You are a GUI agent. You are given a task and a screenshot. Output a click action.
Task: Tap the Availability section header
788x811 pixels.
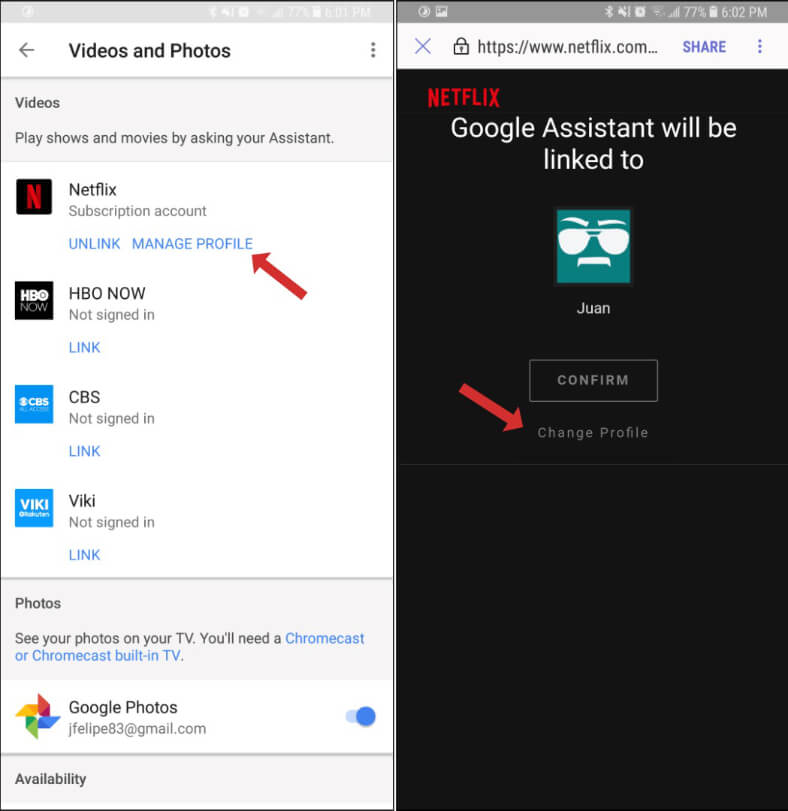point(51,779)
